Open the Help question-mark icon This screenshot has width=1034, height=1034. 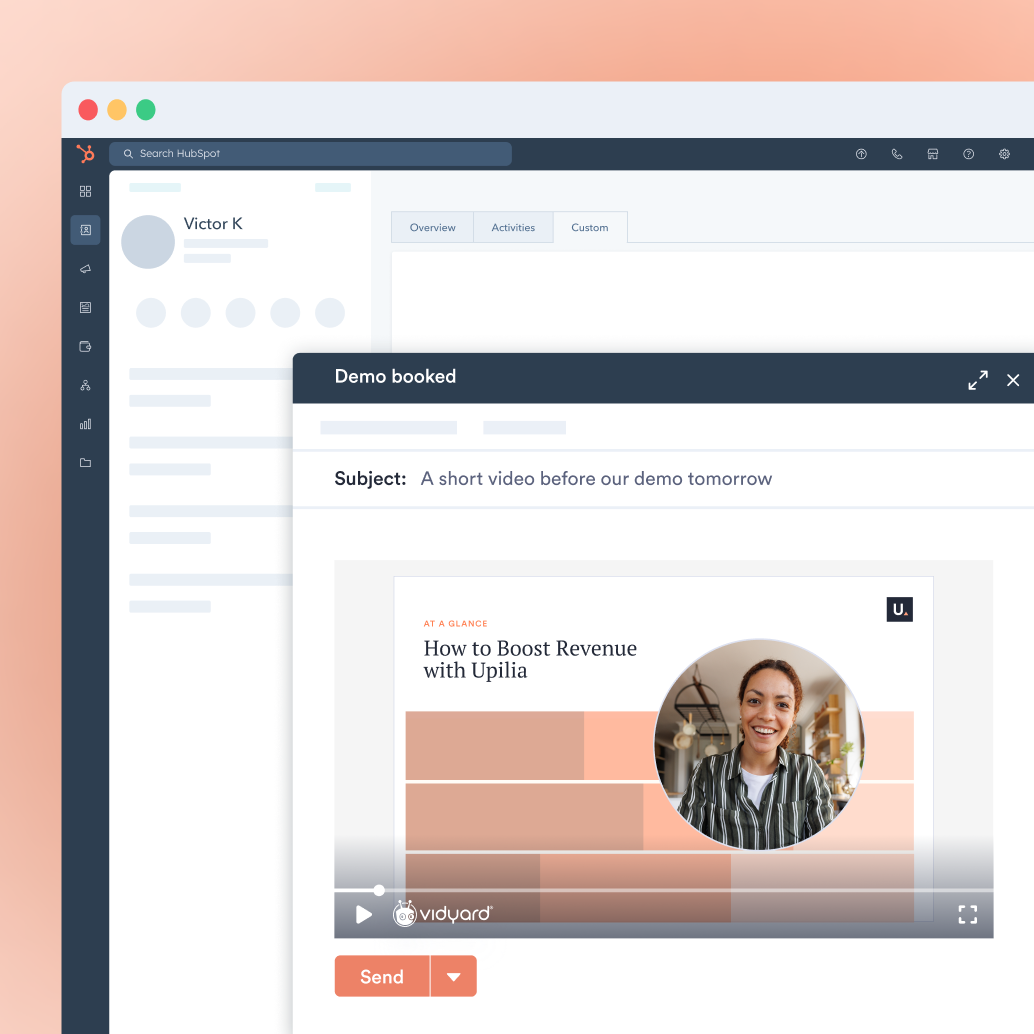(x=968, y=154)
